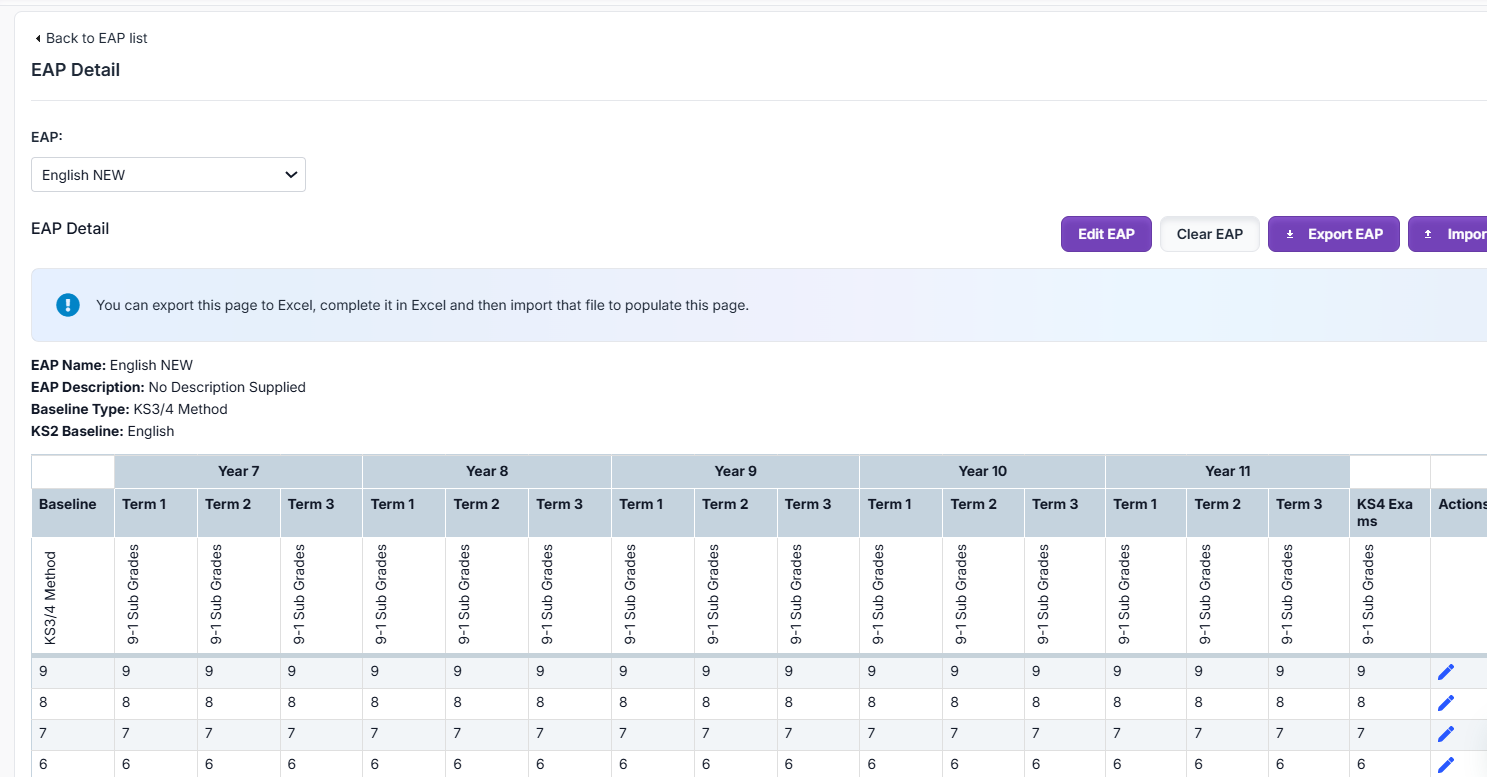Click the Baseline cell showing 6

click(73, 765)
